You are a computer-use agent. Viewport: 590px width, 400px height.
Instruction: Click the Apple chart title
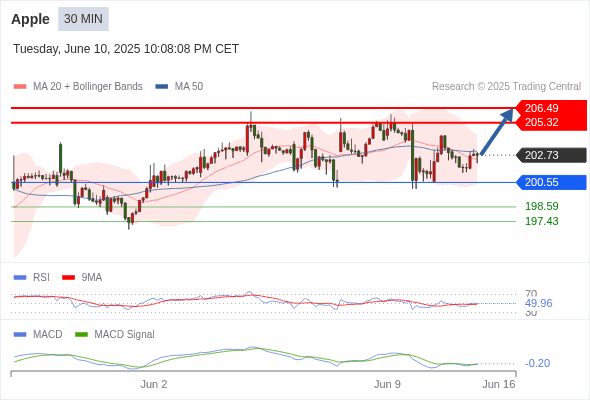pyautogui.click(x=30, y=19)
